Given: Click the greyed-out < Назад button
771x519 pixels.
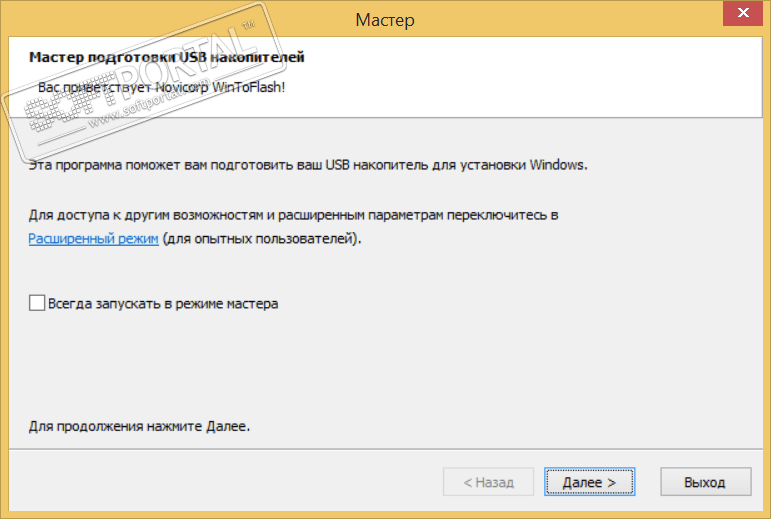Looking at the screenshot, I should point(488,482).
